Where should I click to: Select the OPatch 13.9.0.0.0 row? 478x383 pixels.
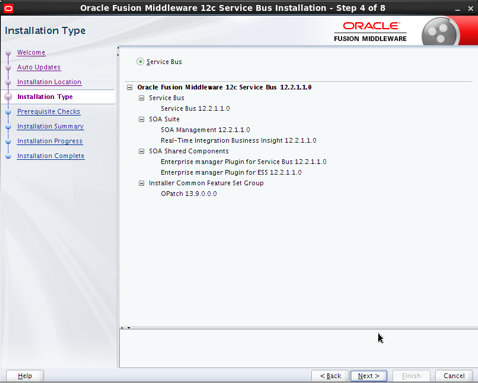click(189, 194)
